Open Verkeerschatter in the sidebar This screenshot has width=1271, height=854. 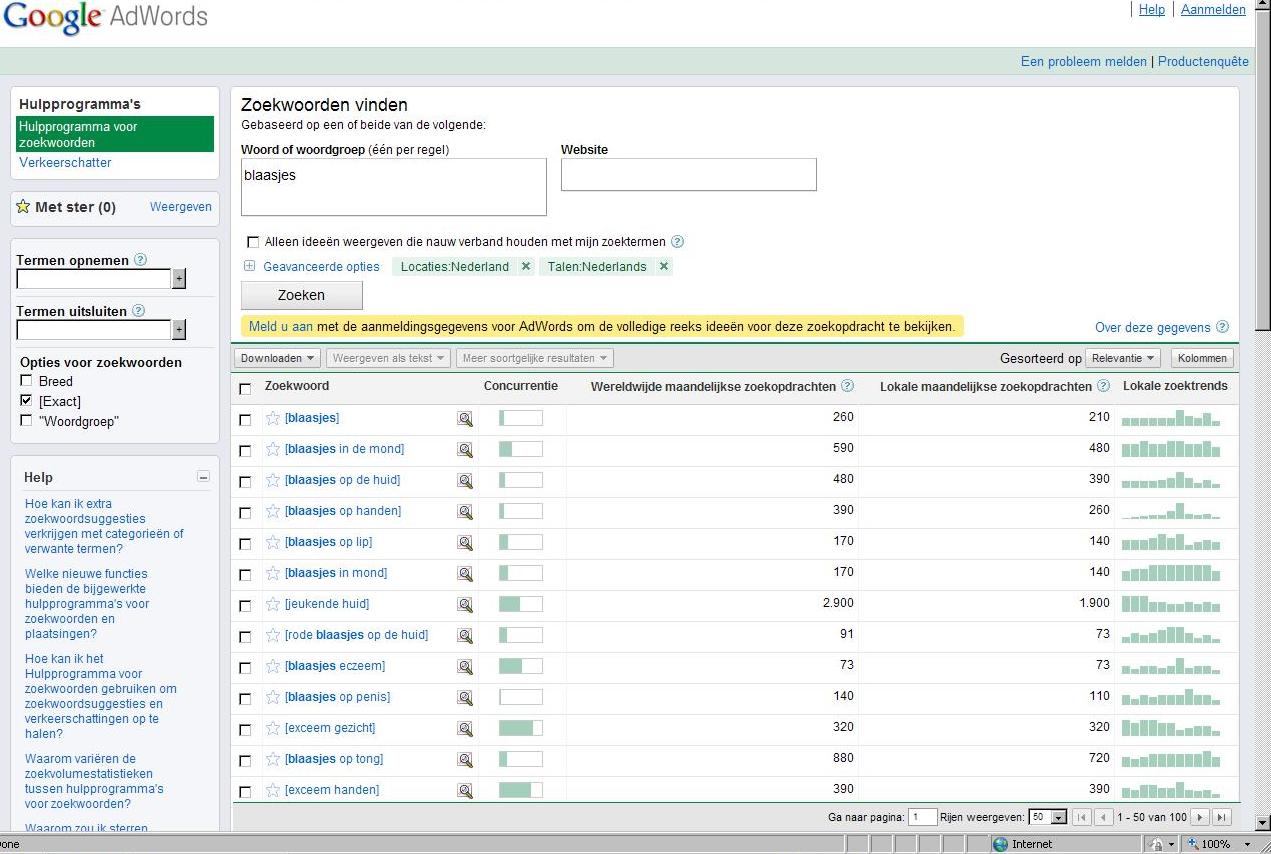65,162
